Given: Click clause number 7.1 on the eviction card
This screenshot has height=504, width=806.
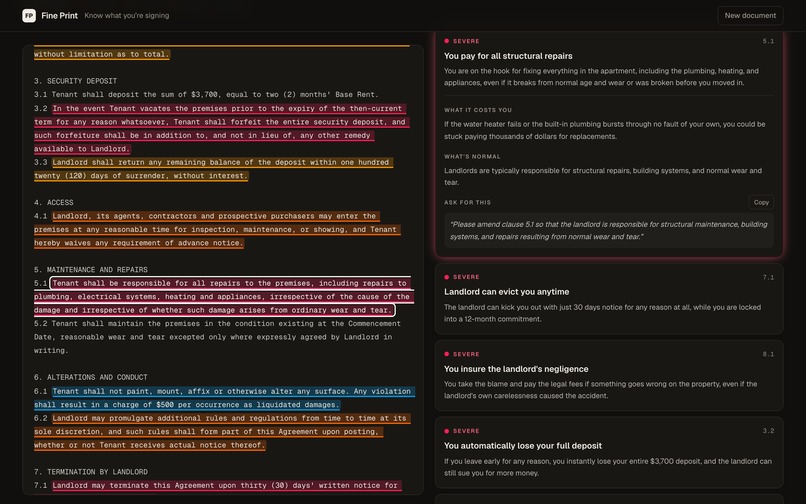Looking at the screenshot, I should click(768, 277).
